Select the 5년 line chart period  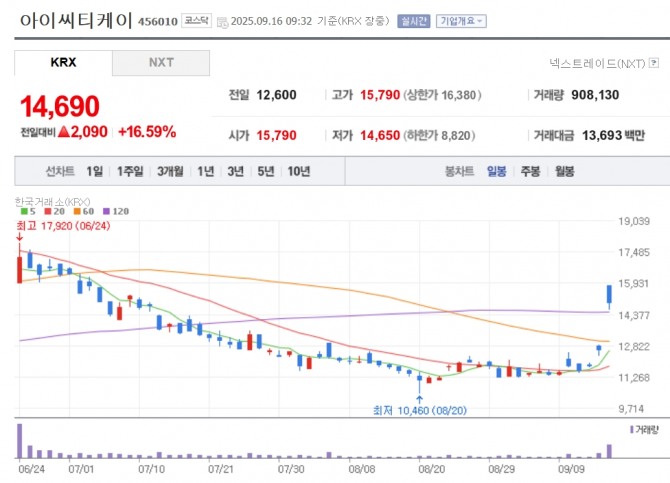click(265, 171)
